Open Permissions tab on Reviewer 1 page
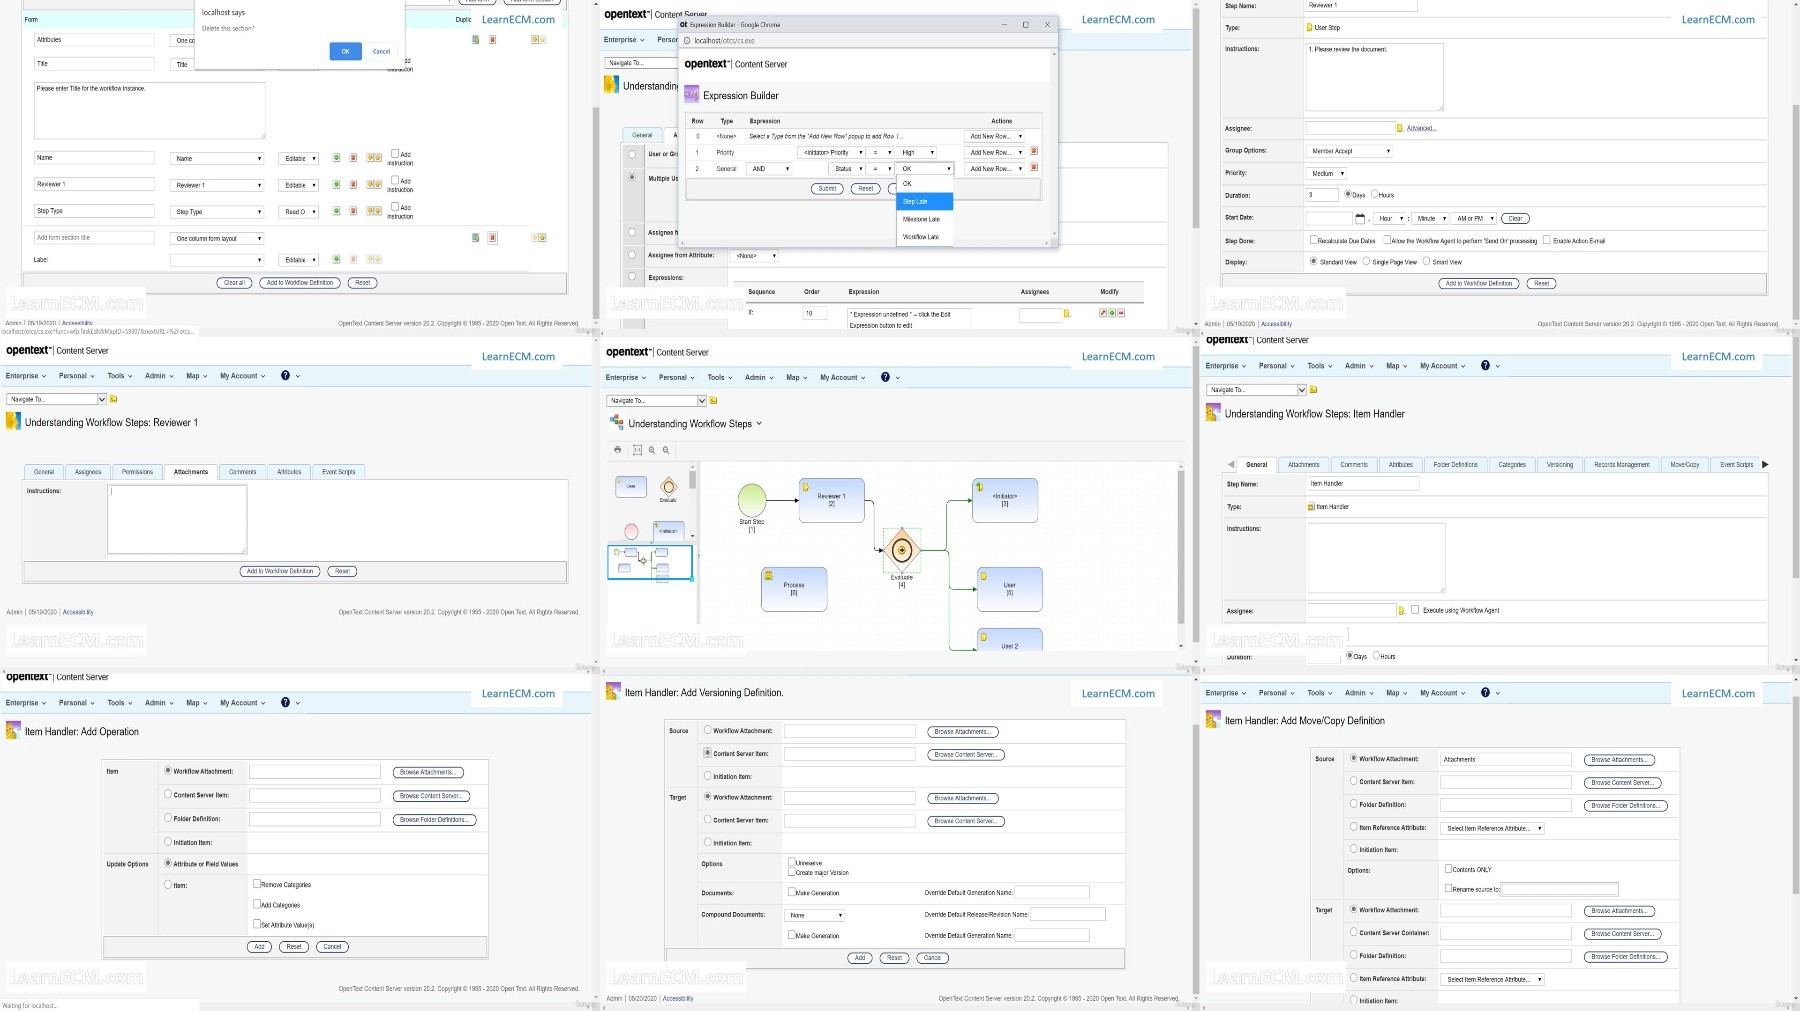The height and width of the screenshot is (1011, 1800). coord(138,472)
